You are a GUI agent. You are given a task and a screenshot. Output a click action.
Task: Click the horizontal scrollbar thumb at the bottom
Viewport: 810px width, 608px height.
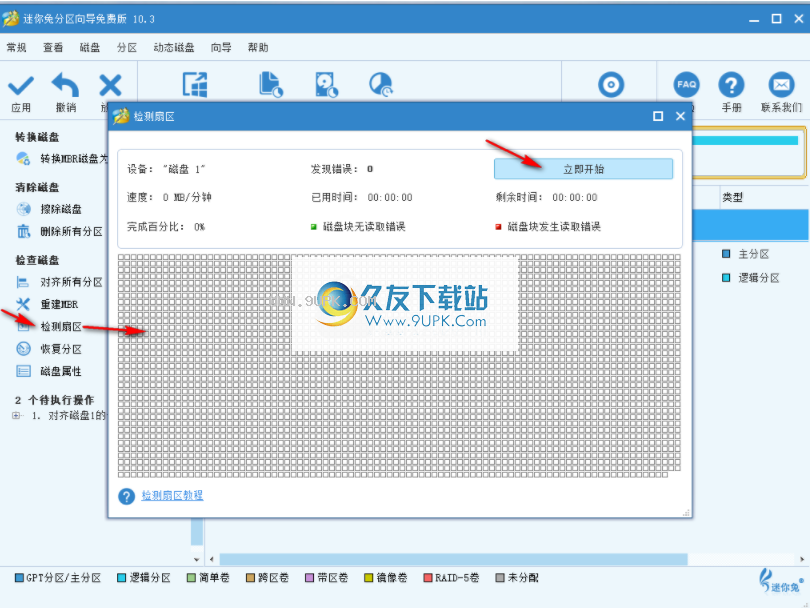point(453,559)
